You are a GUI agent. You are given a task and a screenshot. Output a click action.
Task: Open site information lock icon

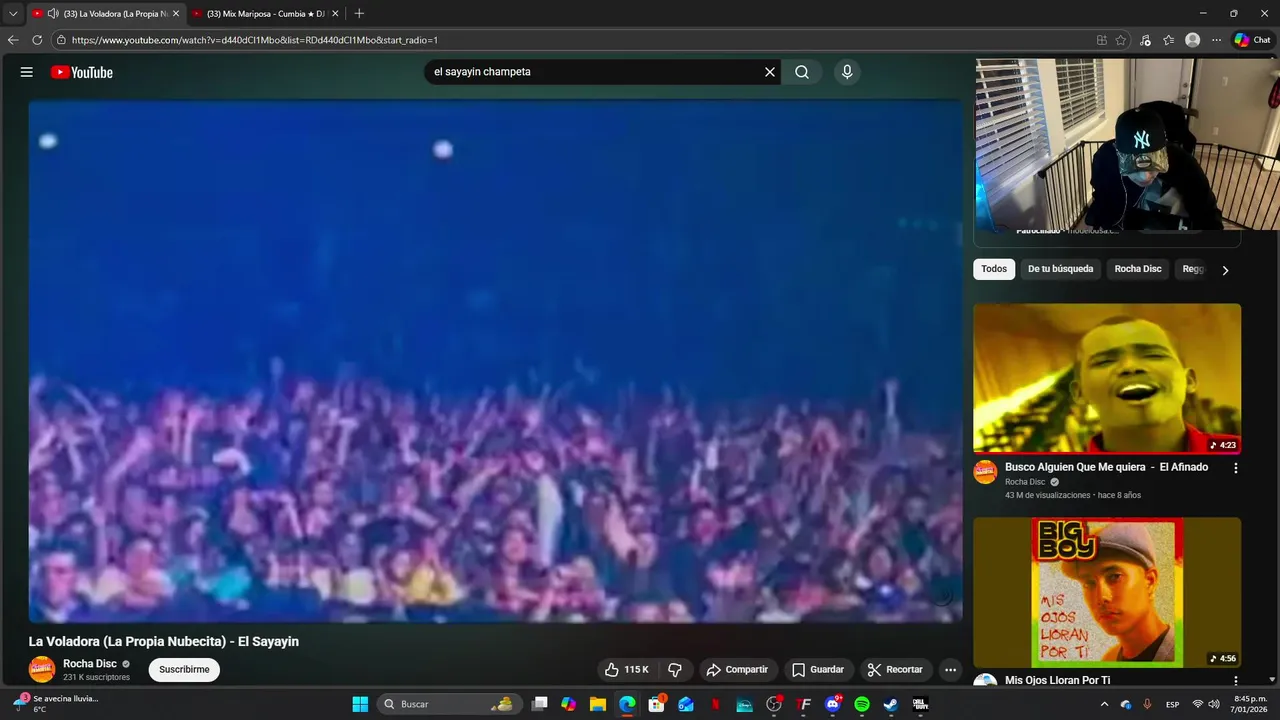point(61,40)
